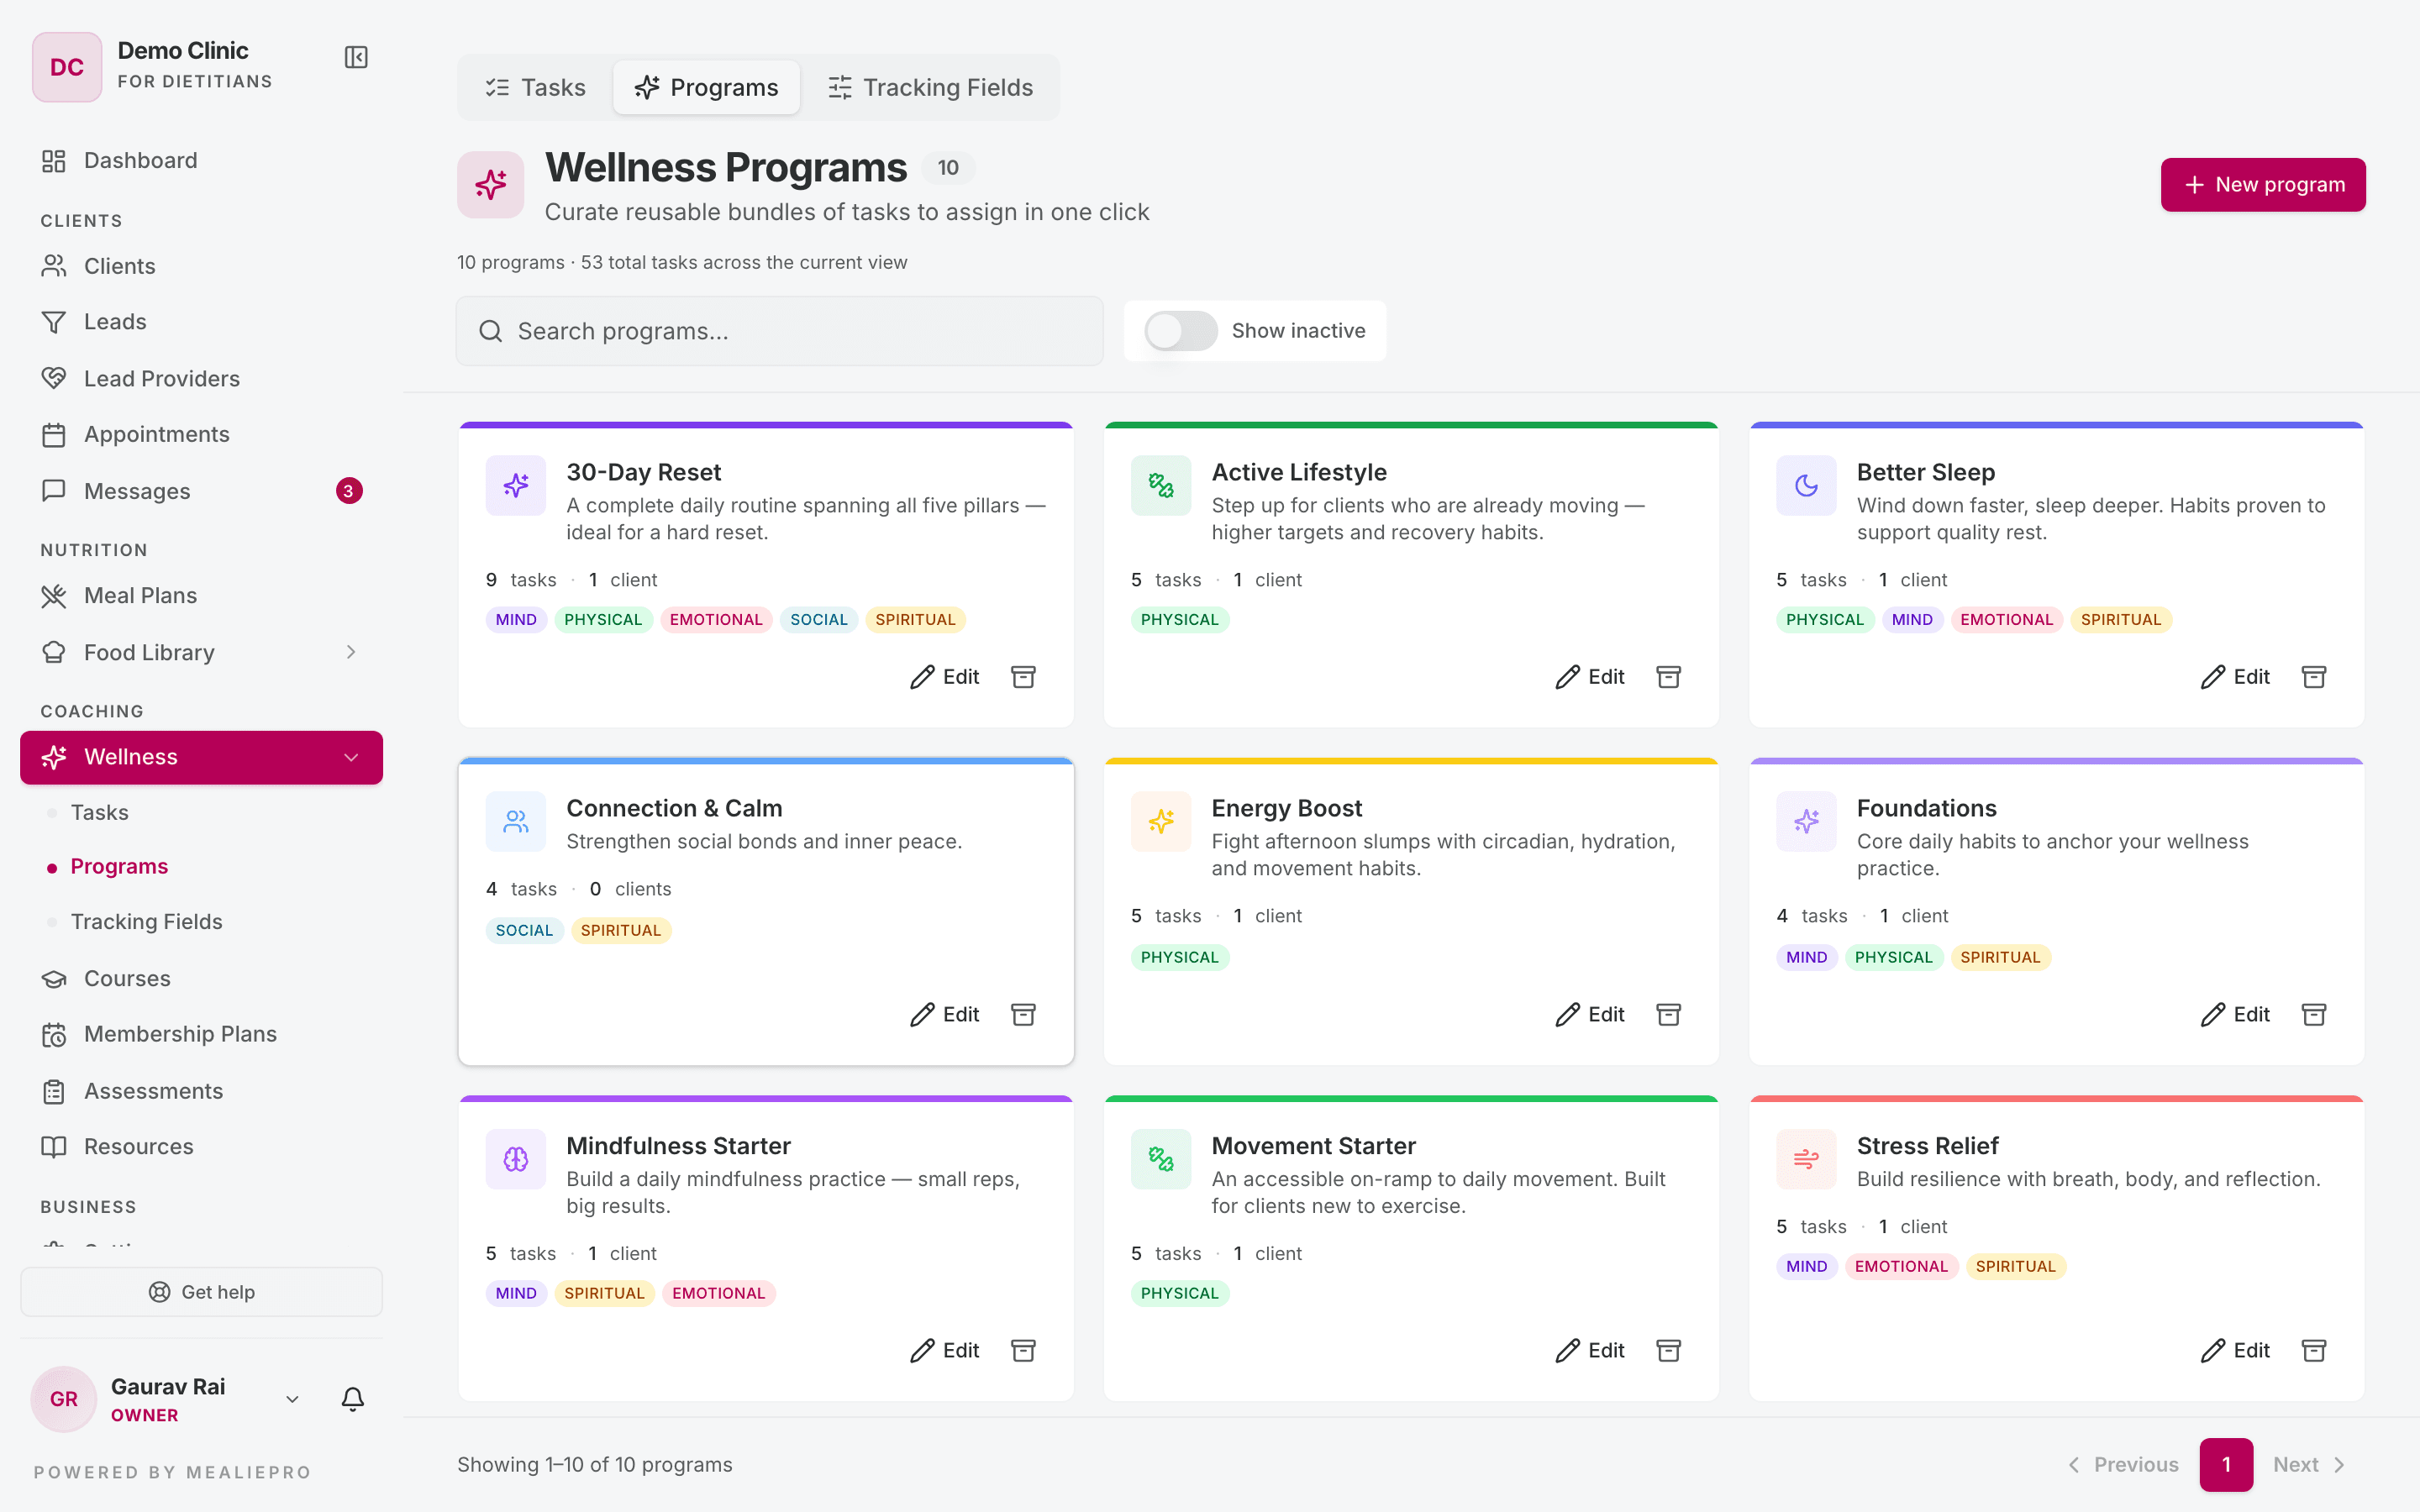Archive the Energy Boost program
The height and width of the screenshot is (1512, 2420).
1668,1014
